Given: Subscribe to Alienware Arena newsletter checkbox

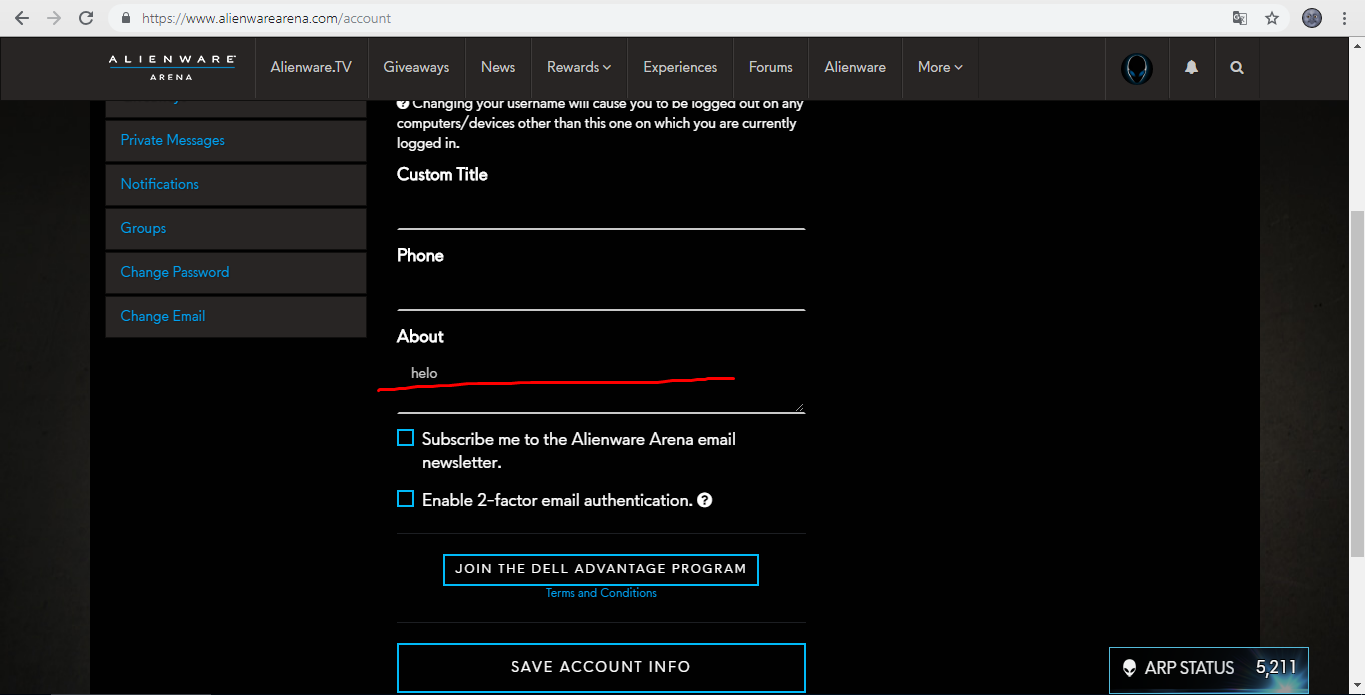Looking at the screenshot, I should [405, 438].
